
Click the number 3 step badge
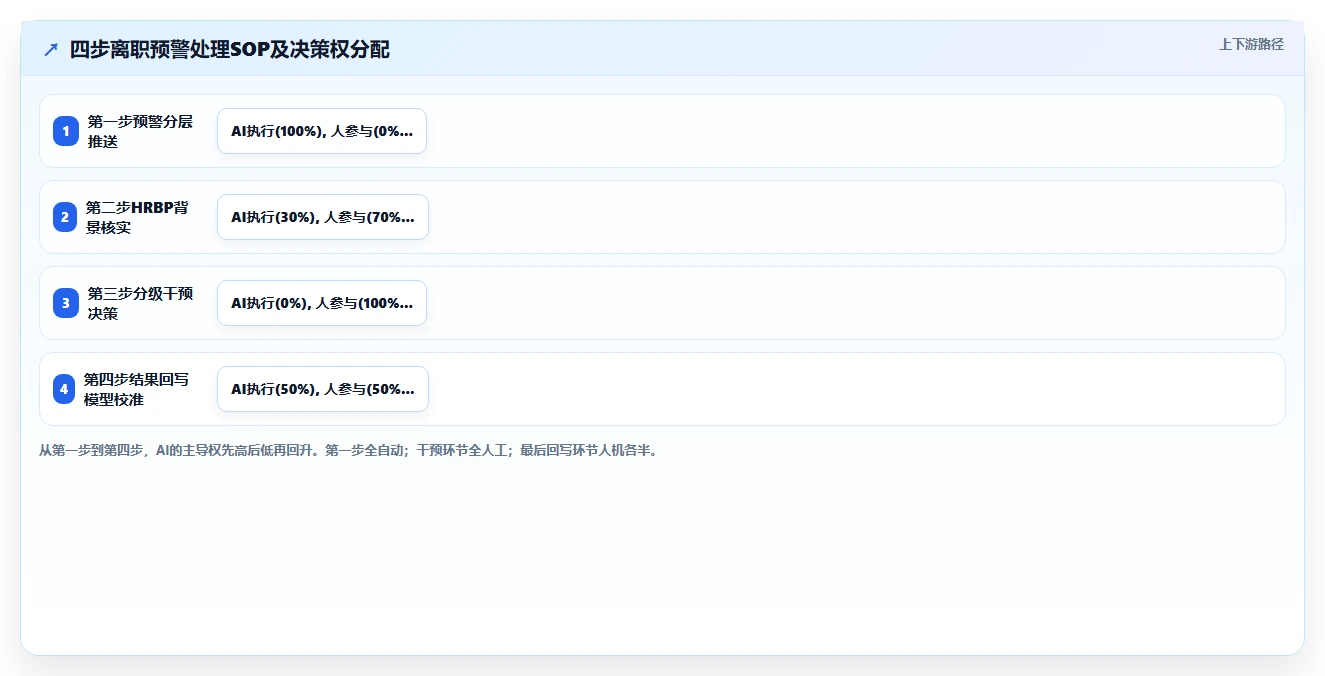pyautogui.click(x=66, y=303)
